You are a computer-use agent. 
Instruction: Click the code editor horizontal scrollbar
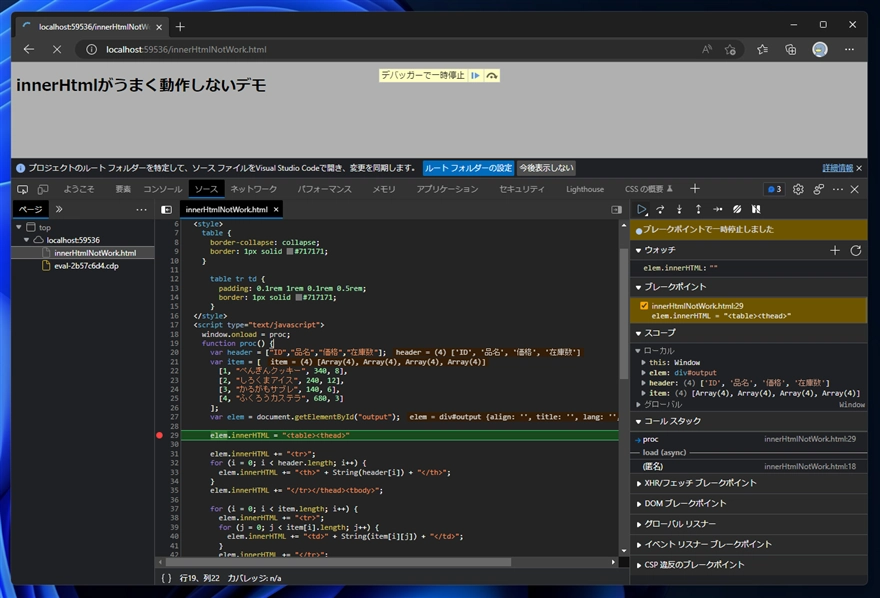pos(338,562)
